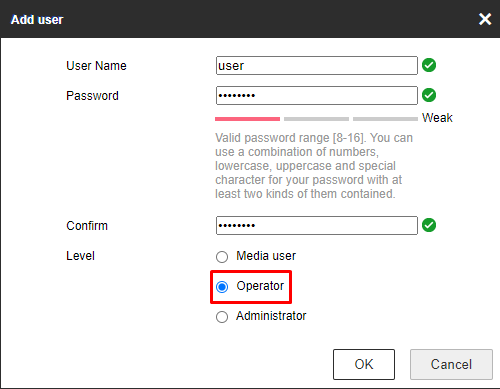Viewport: 500px width, 389px height.
Task: Cancel adding the user
Action: tap(451, 364)
